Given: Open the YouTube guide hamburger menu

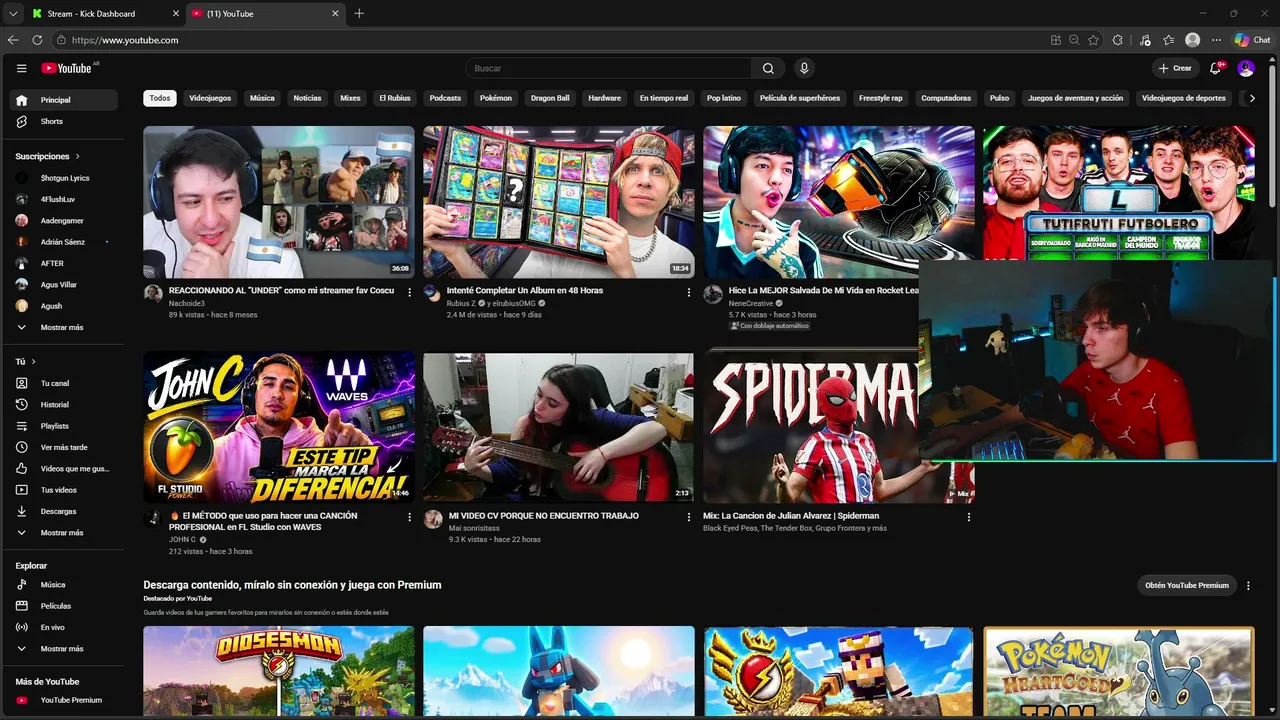Looking at the screenshot, I should click(x=21, y=68).
